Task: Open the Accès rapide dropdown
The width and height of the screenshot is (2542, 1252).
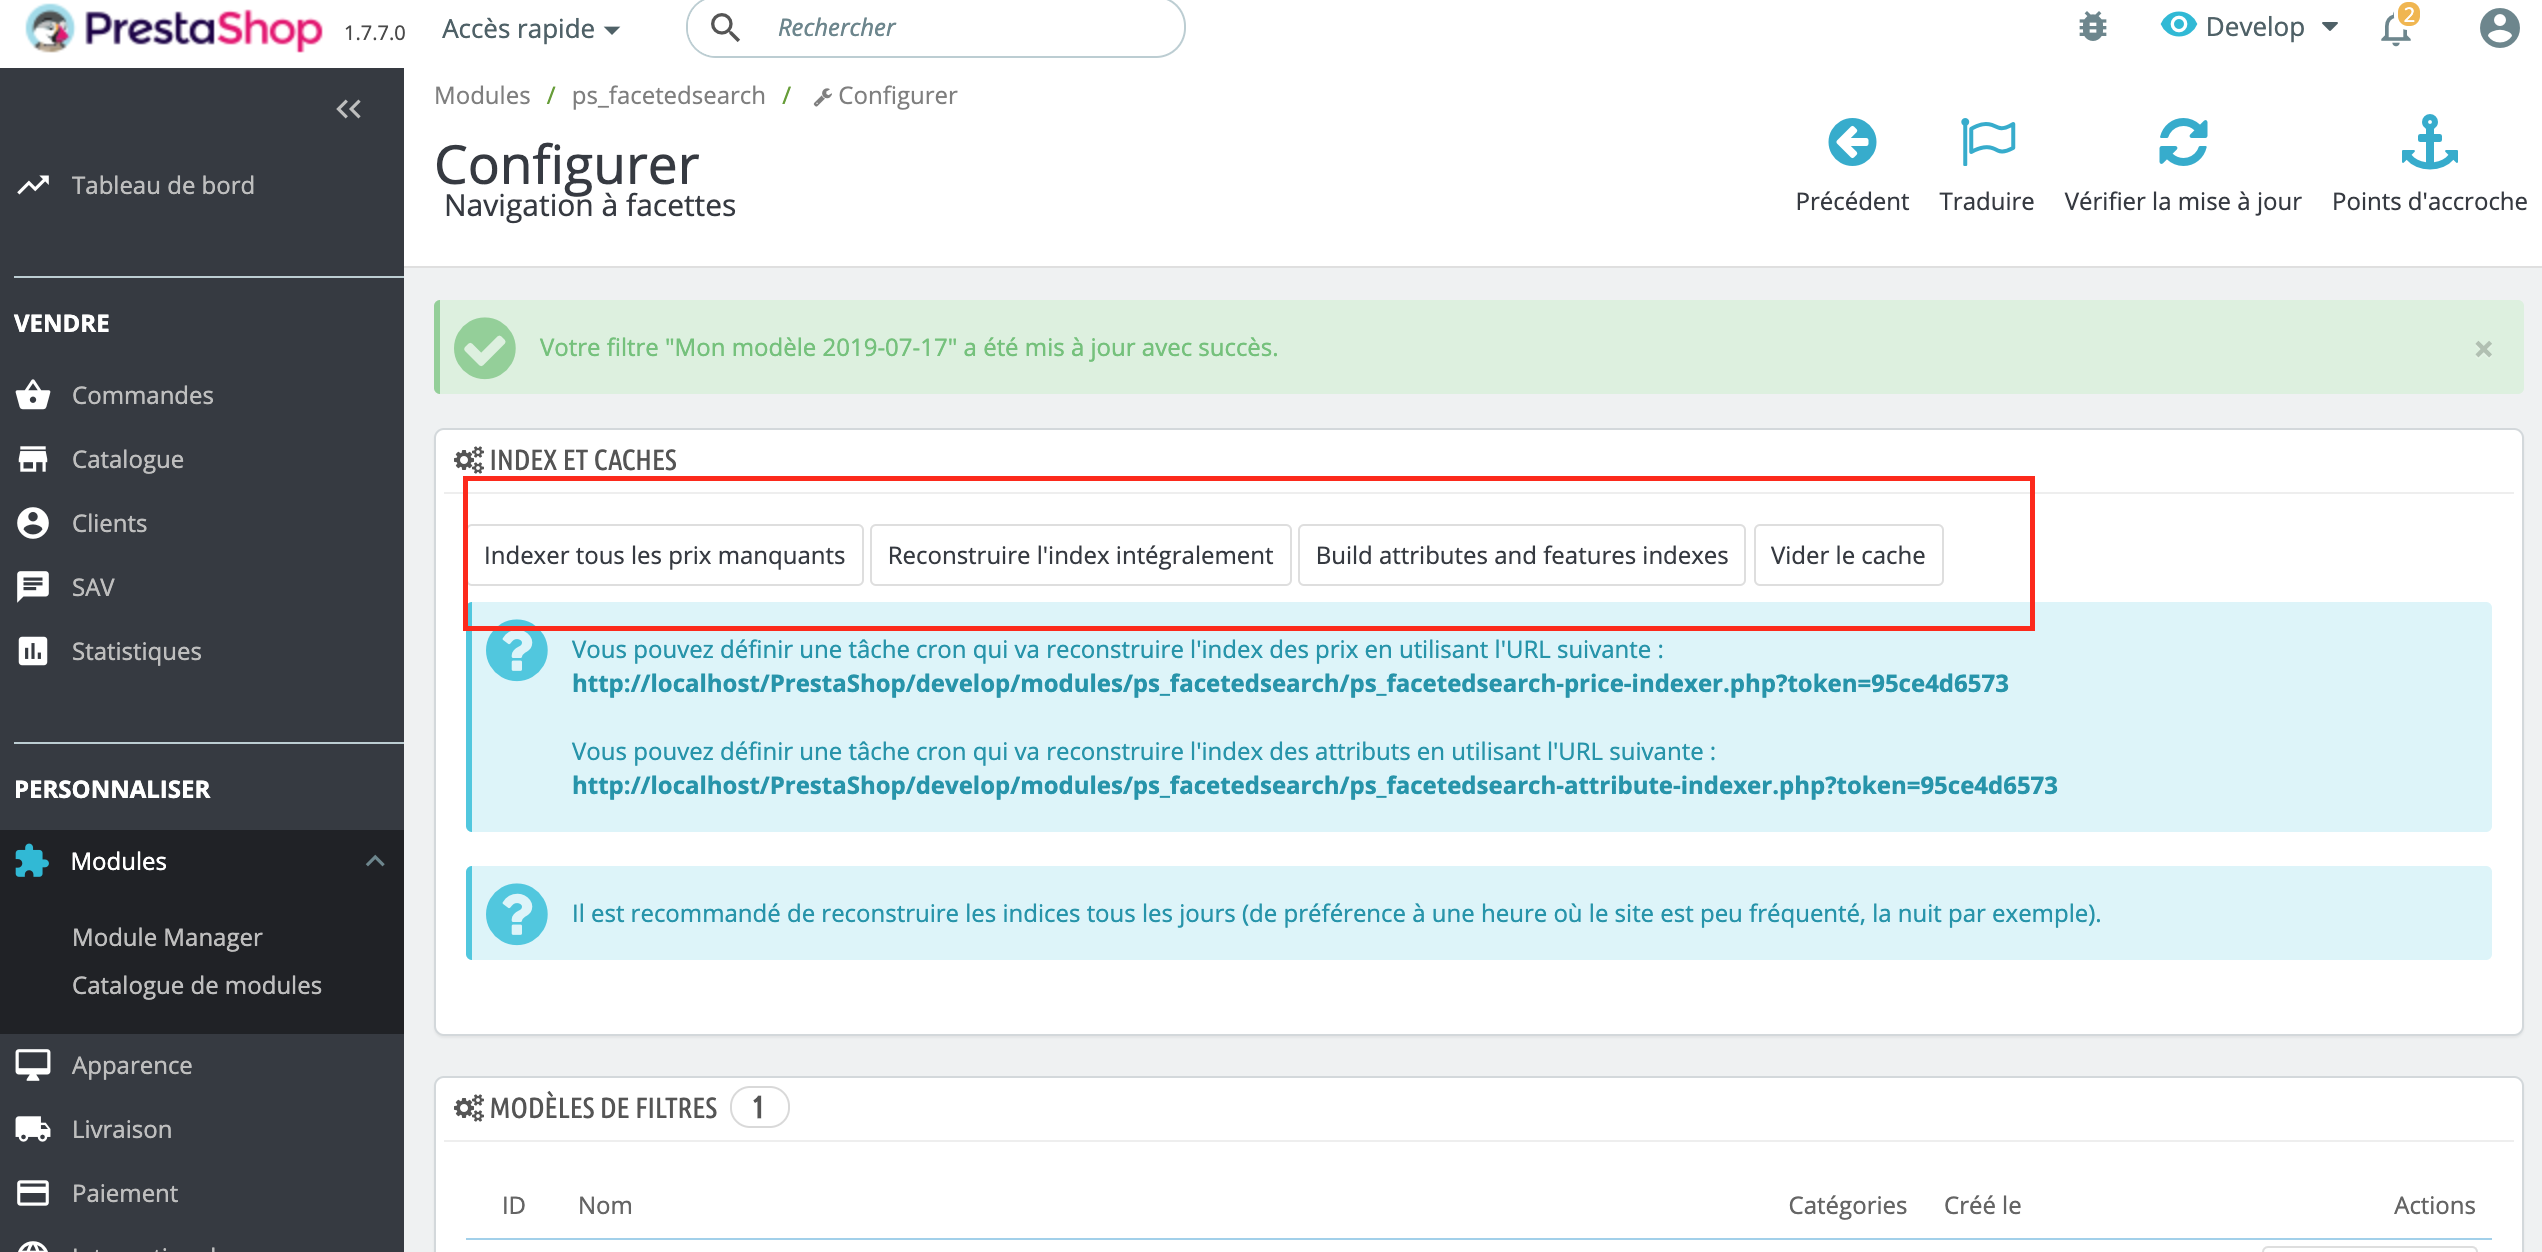Action: [530, 29]
